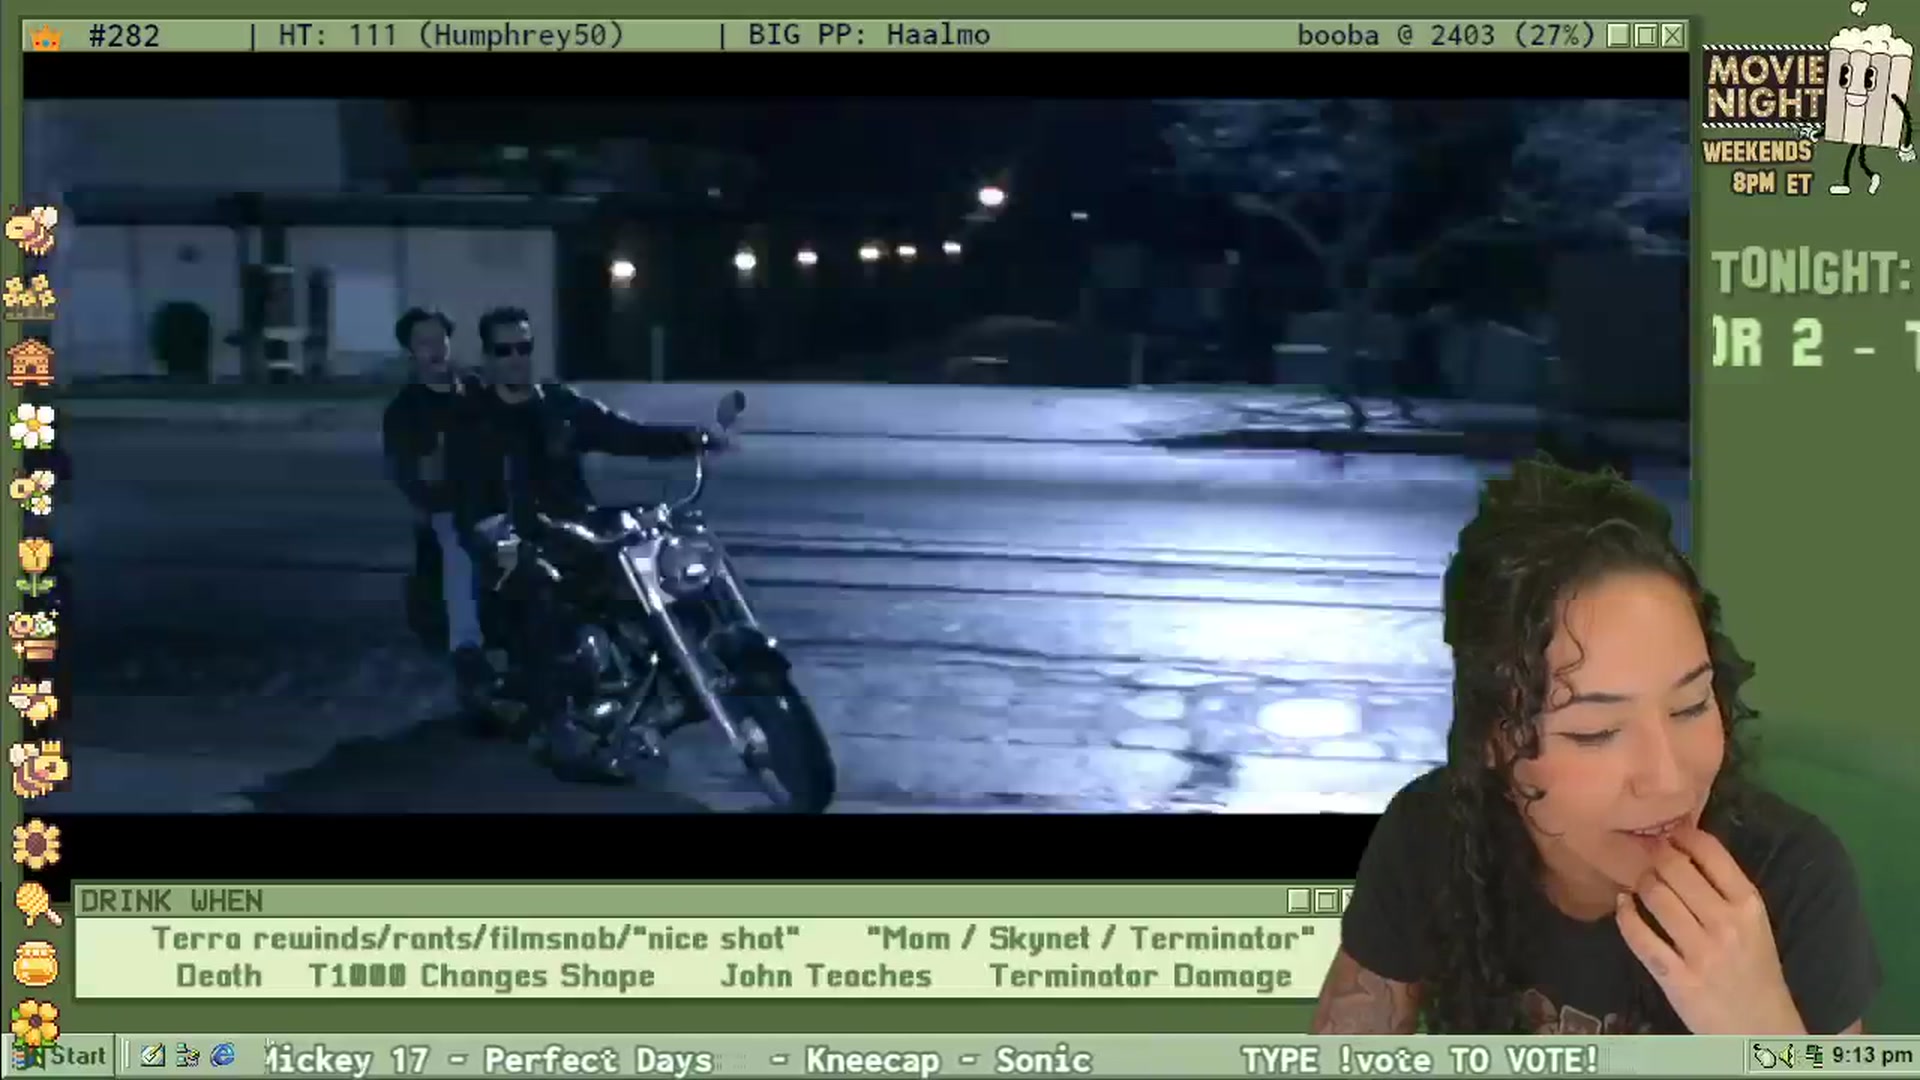This screenshot has width=1920, height=1080.
Task: Select the honey dipper icon
Action: [x=38, y=904]
